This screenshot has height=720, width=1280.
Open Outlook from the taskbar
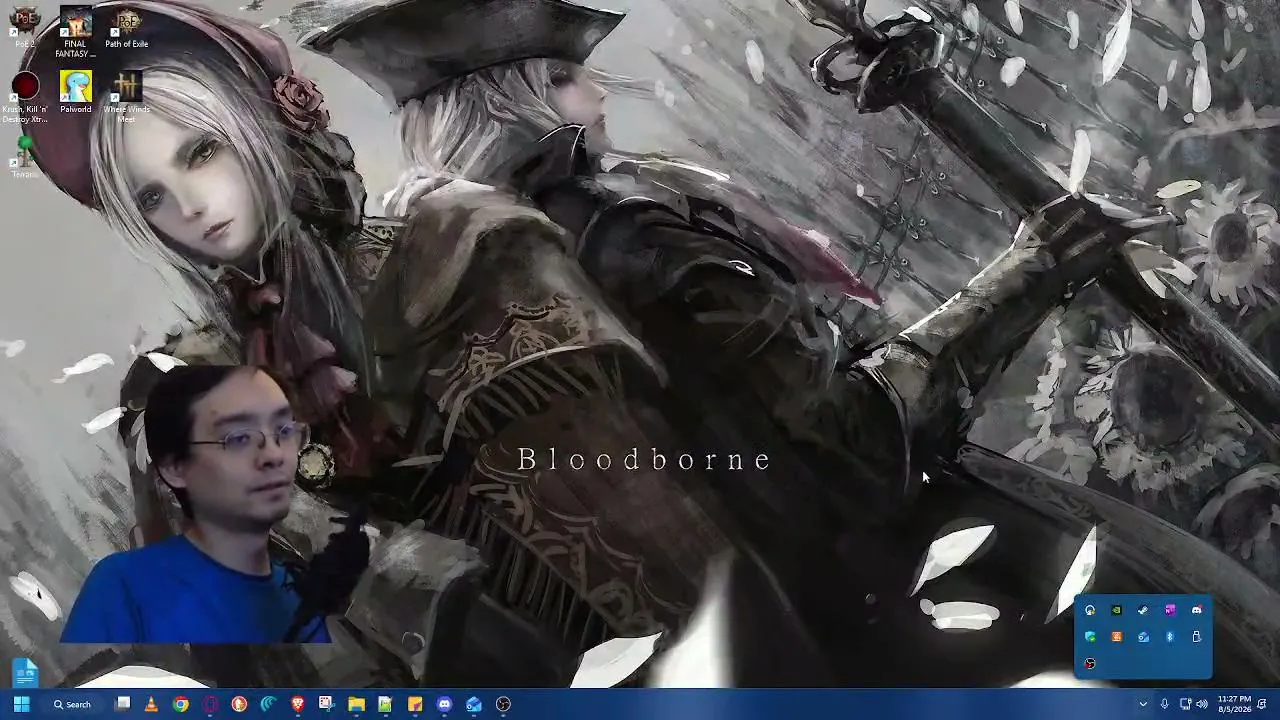(473, 704)
